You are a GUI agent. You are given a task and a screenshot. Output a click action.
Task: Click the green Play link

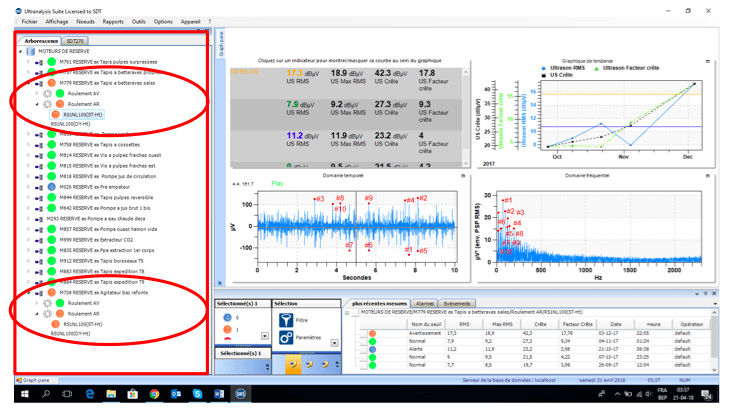tap(277, 184)
